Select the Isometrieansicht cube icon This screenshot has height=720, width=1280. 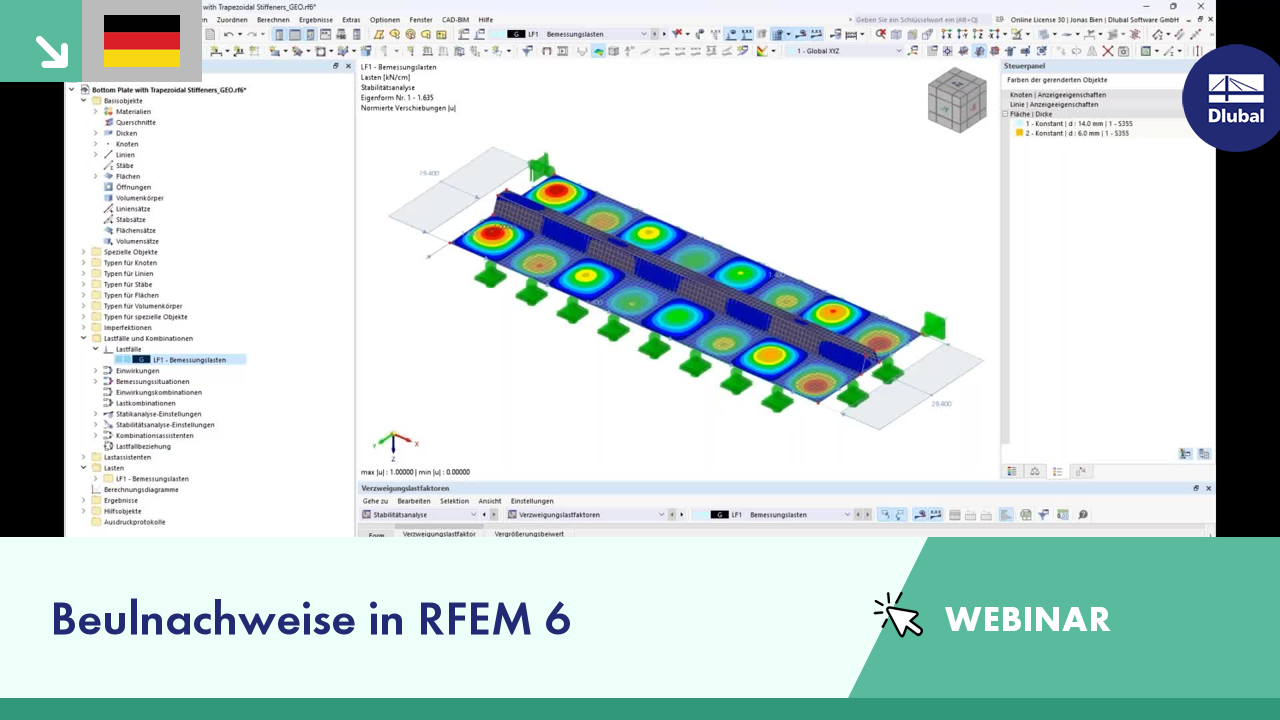pyautogui.click(x=957, y=99)
